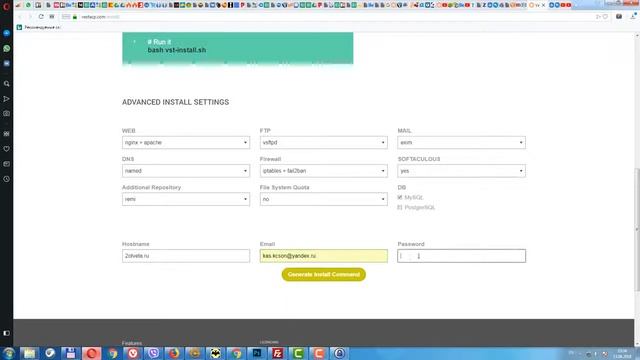Open My Flow send icon in sidebar
640x360 pixels.
click(7, 99)
